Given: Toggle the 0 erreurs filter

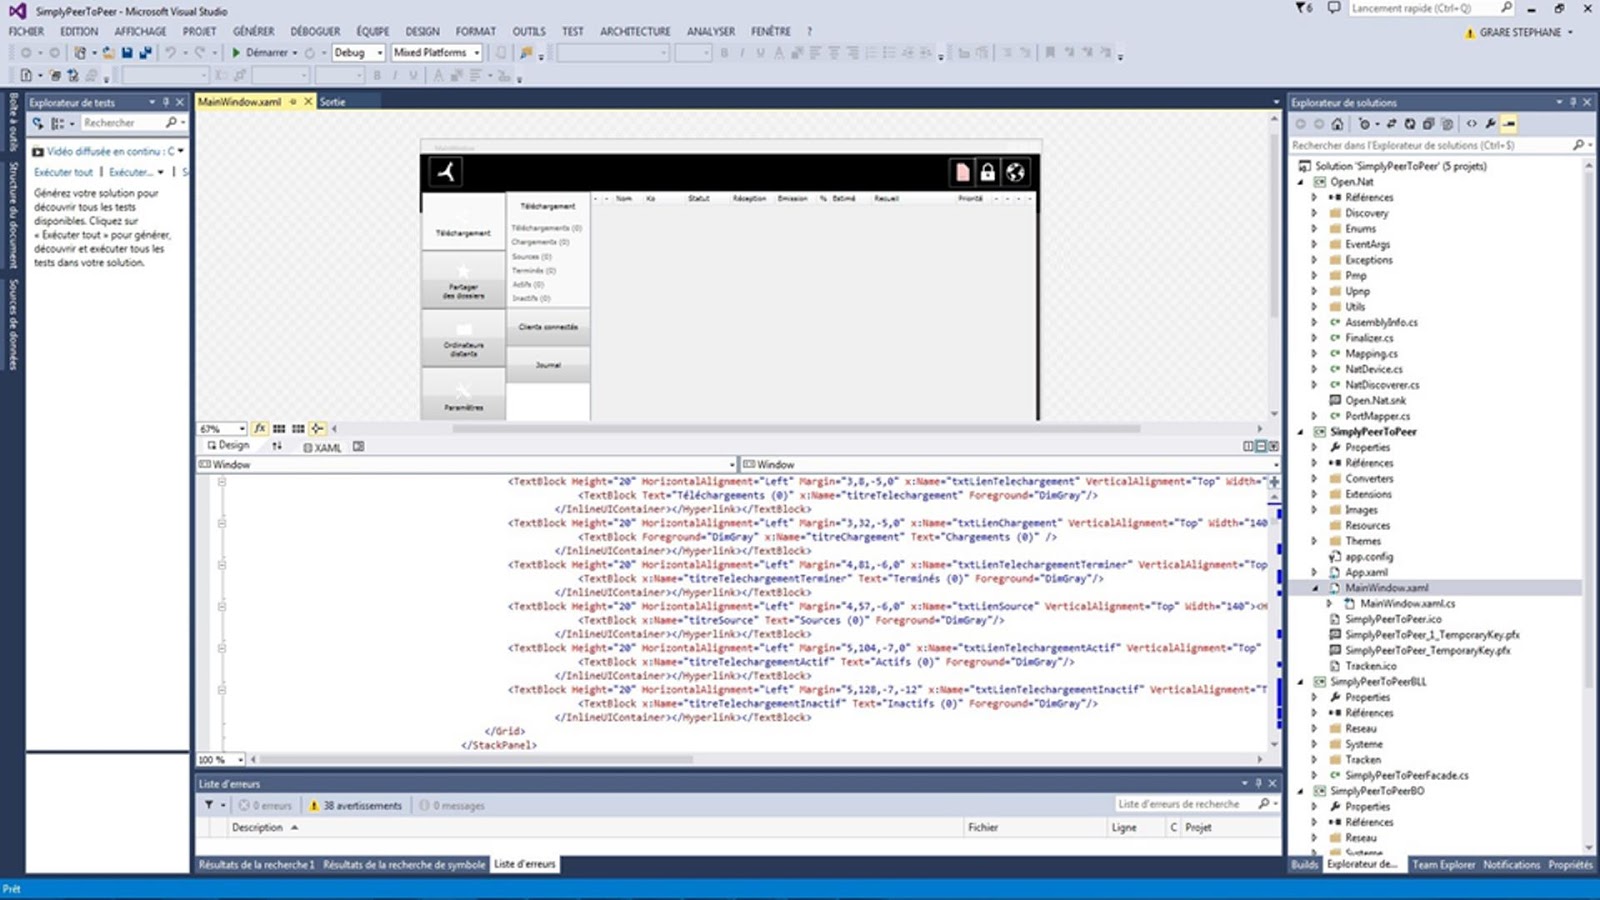Looking at the screenshot, I should 265,805.
